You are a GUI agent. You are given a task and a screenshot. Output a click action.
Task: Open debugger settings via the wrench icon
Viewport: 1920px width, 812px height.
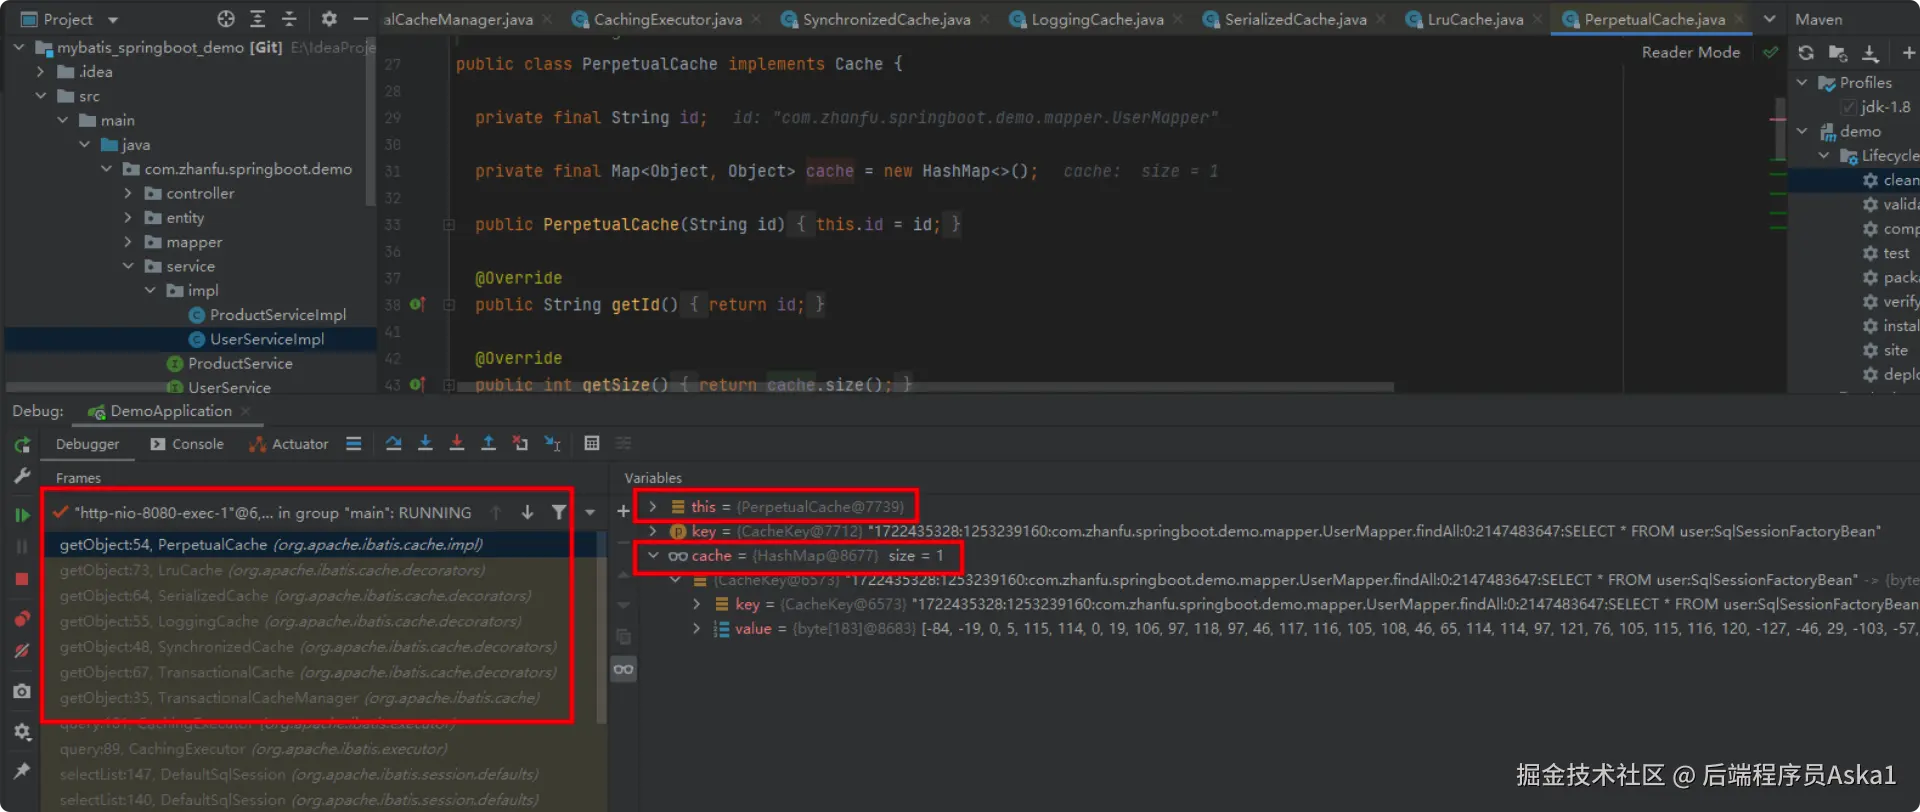click(x=22, y=477)
